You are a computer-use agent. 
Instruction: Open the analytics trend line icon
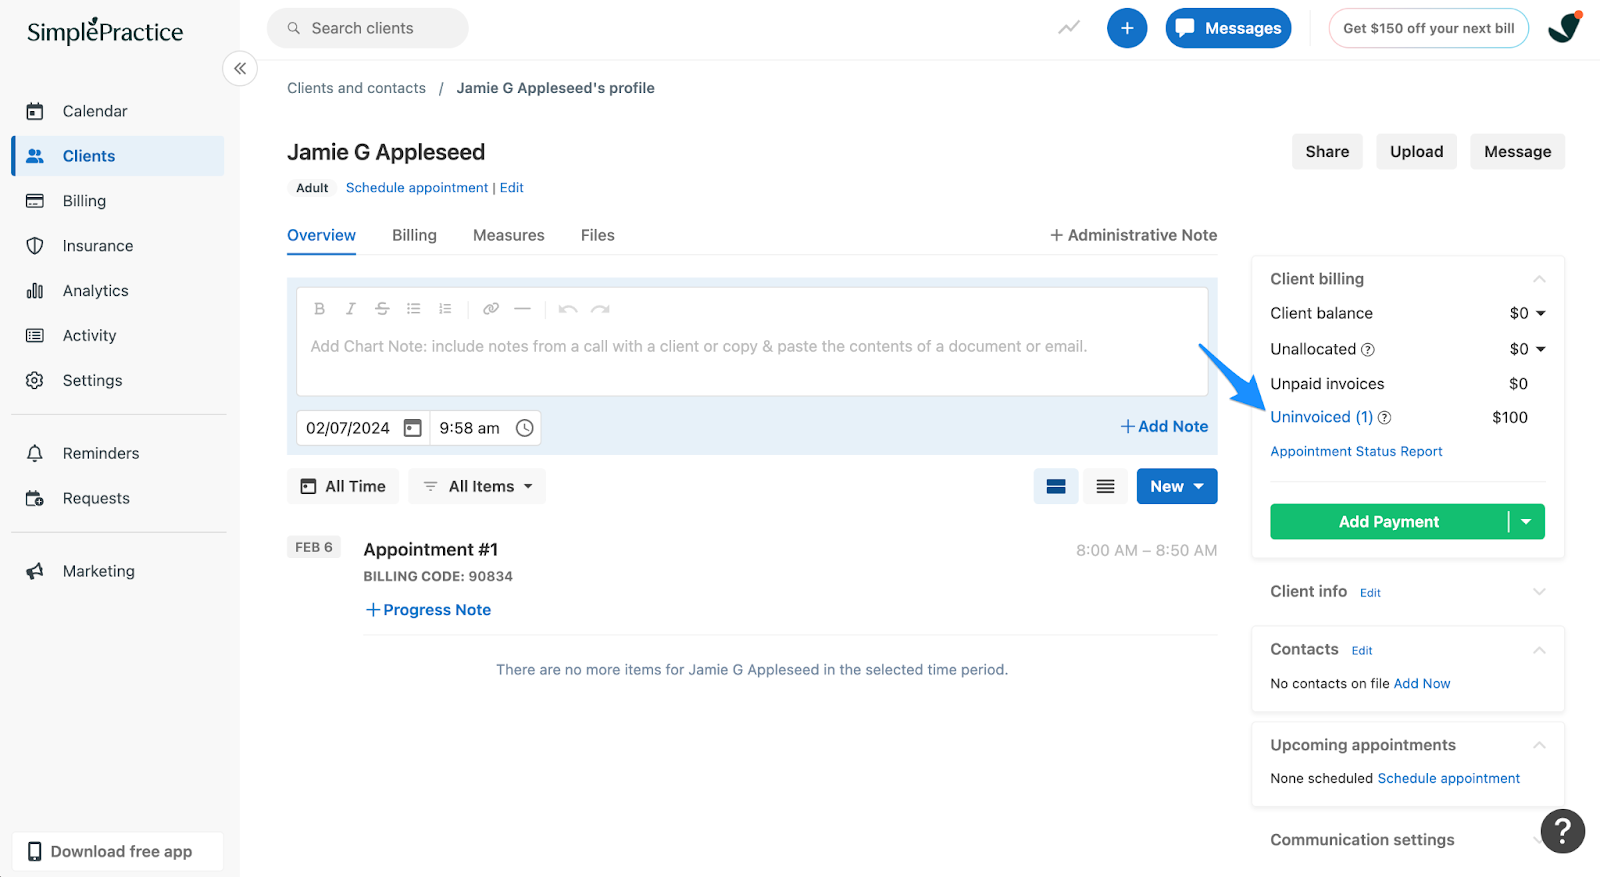click(1069, 28)
